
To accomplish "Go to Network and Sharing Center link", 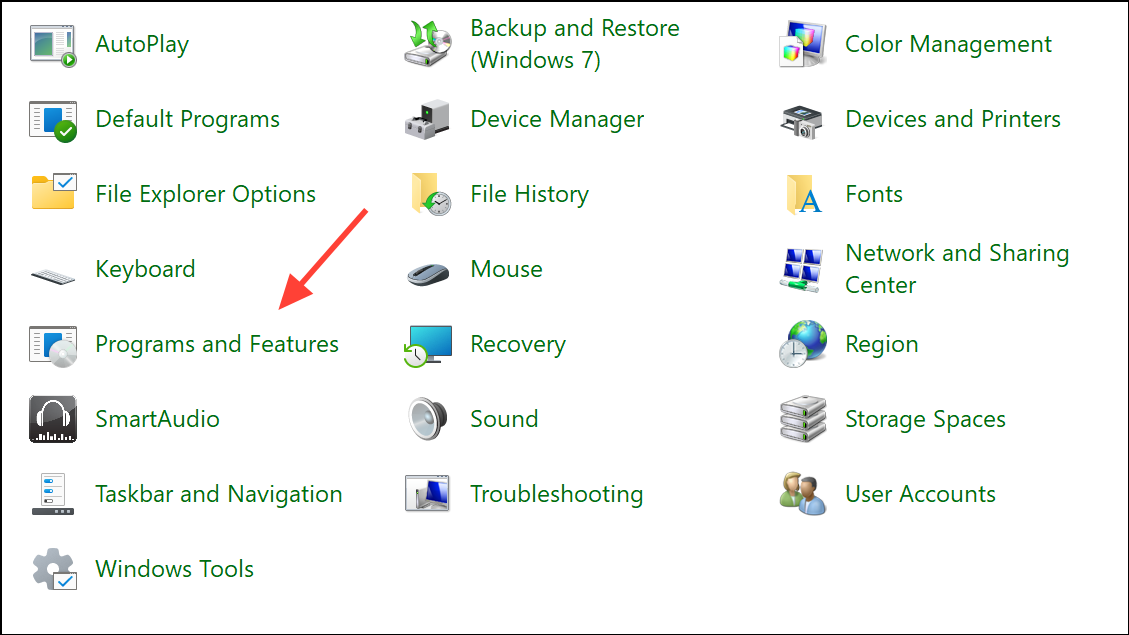I will coord(956,269).
